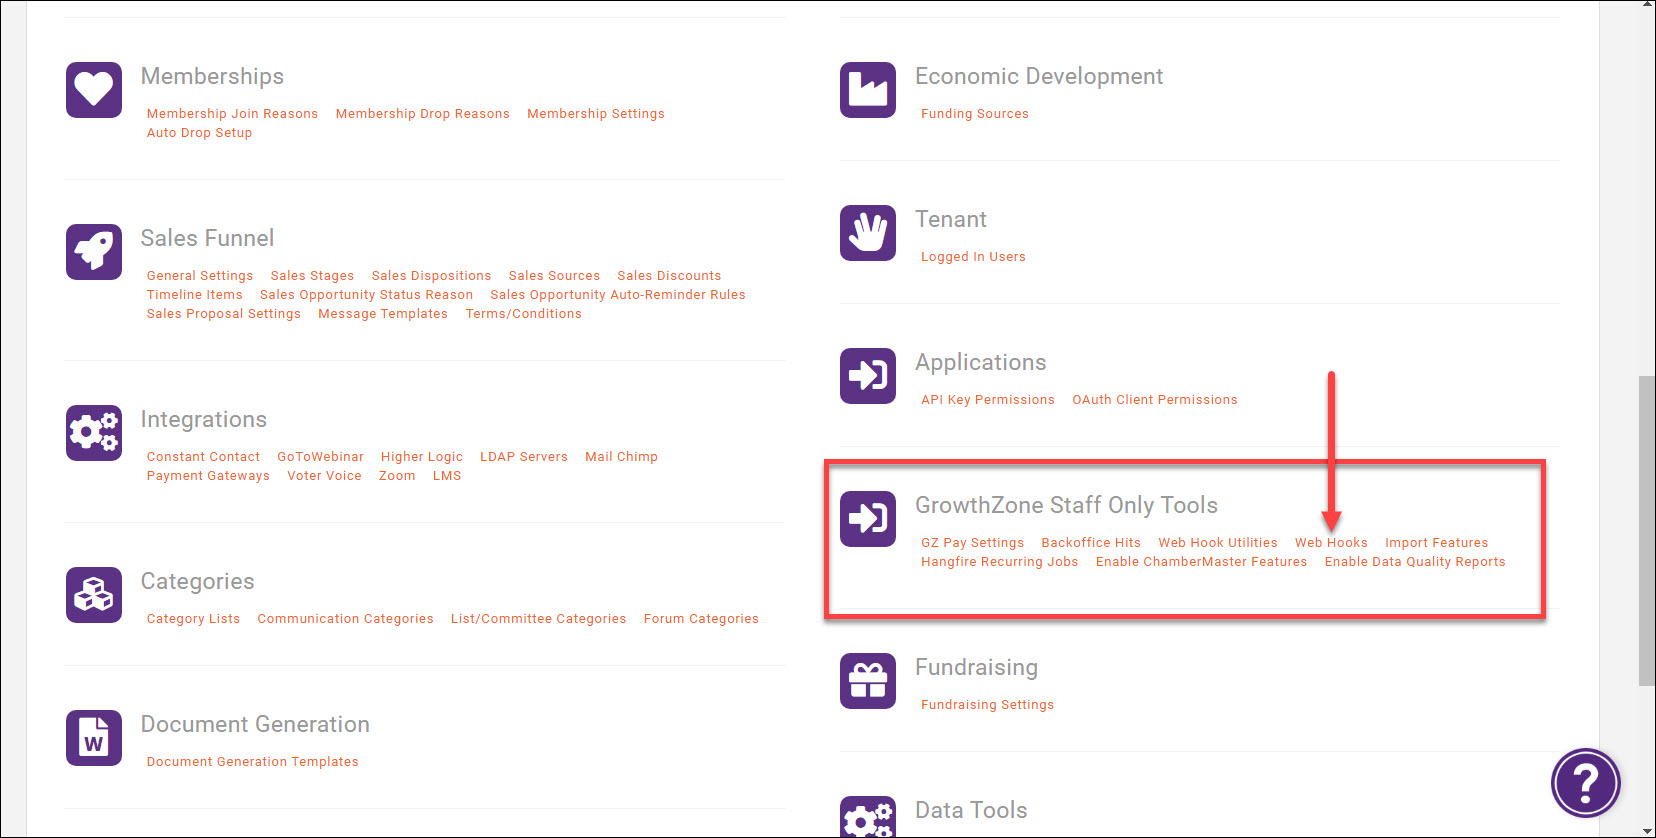This screenshot has width=1656, height=838.
Task: Open the help question mark button
Action: point(1585,782)
